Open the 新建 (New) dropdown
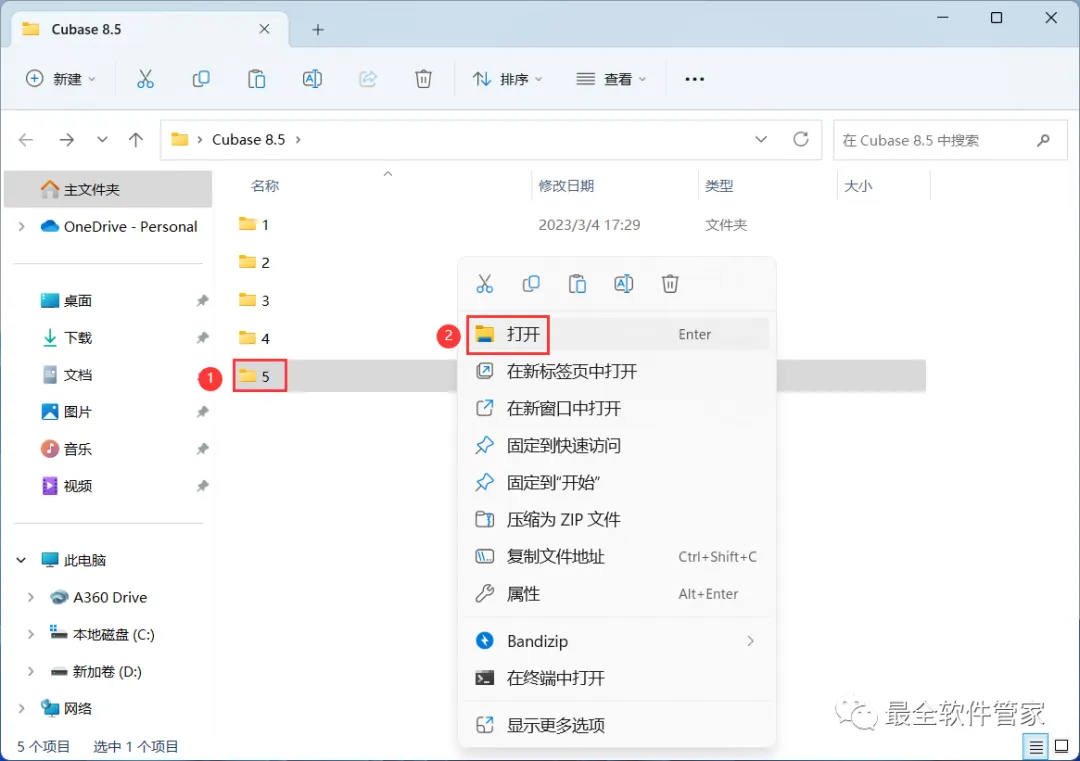Viewport: 1080px width, 761px height. click(61, 79)
